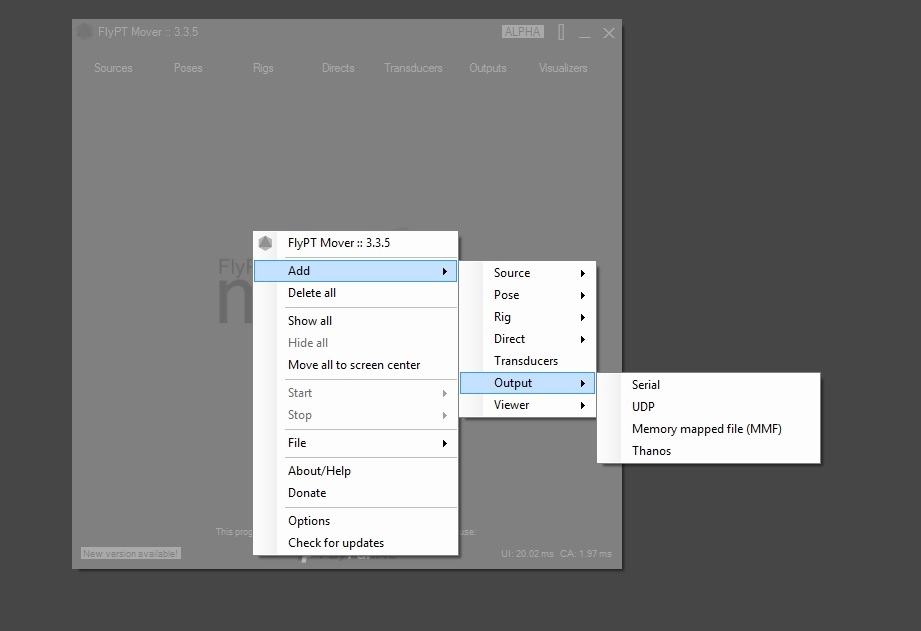921x631 pixels.
Task: Click the CA: 1.97 ms status text
Action: [x=586, y=553]
